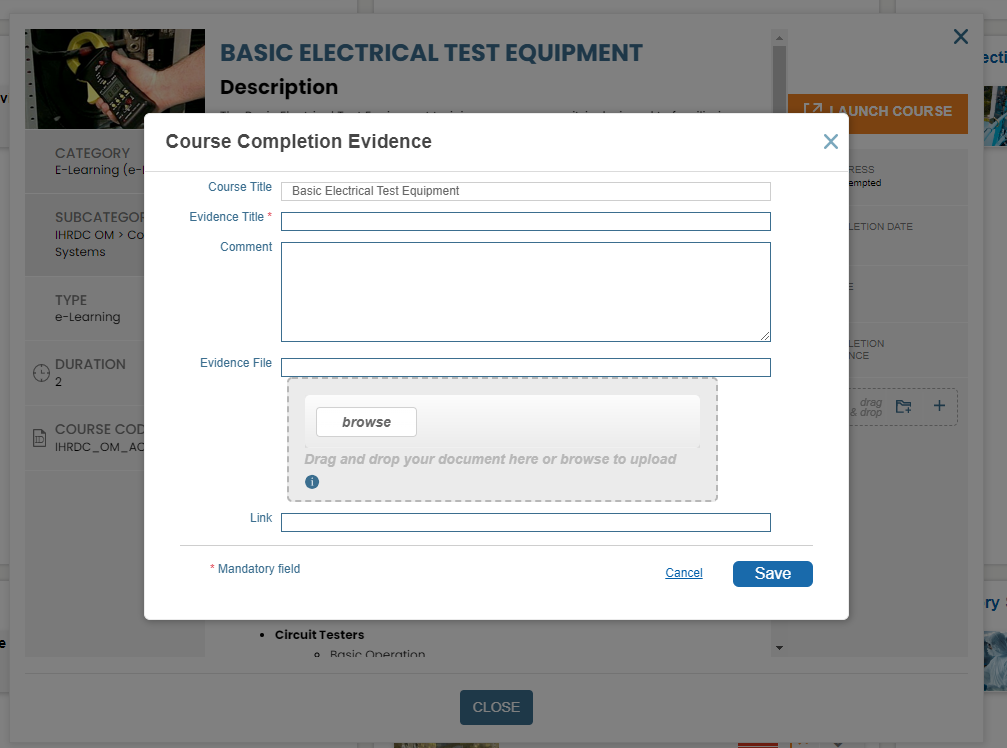Click the 'BASIC ELECTRICAL TEST EQUIPMENT' heading
Screen dimensions: 1007x748
[x=431, y=53]
